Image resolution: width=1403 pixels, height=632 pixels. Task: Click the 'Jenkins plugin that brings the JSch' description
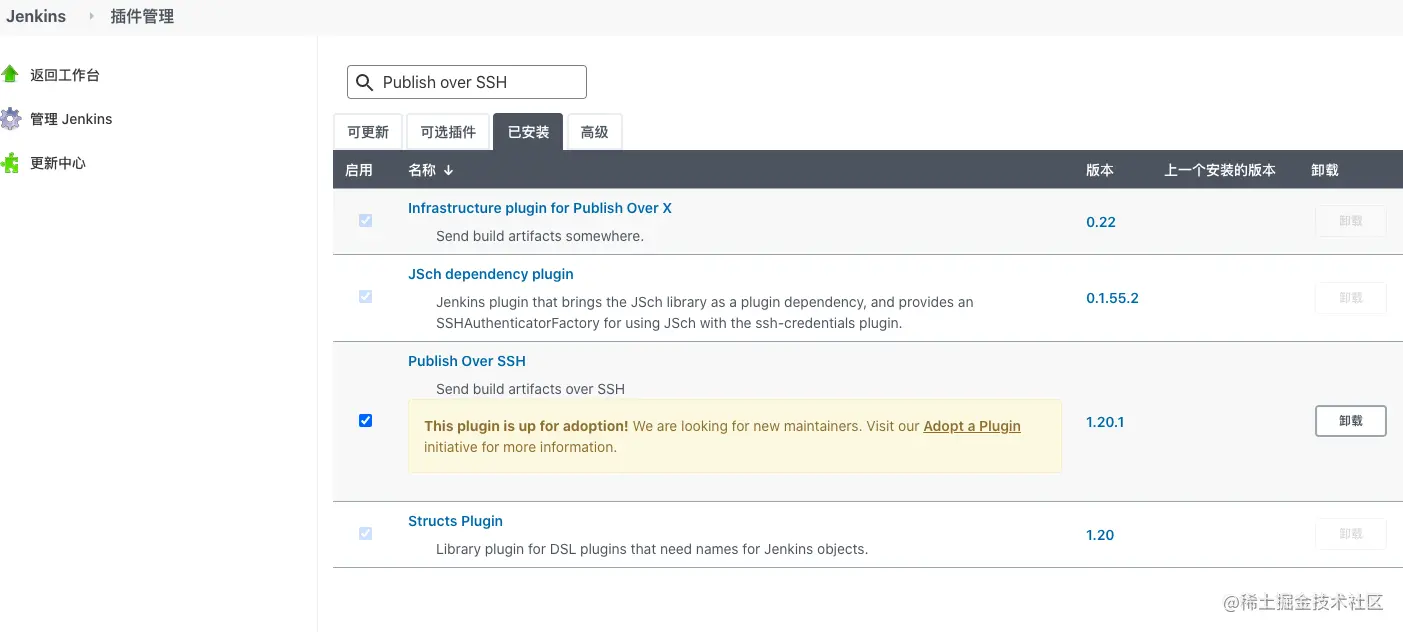tap(704, 312)
